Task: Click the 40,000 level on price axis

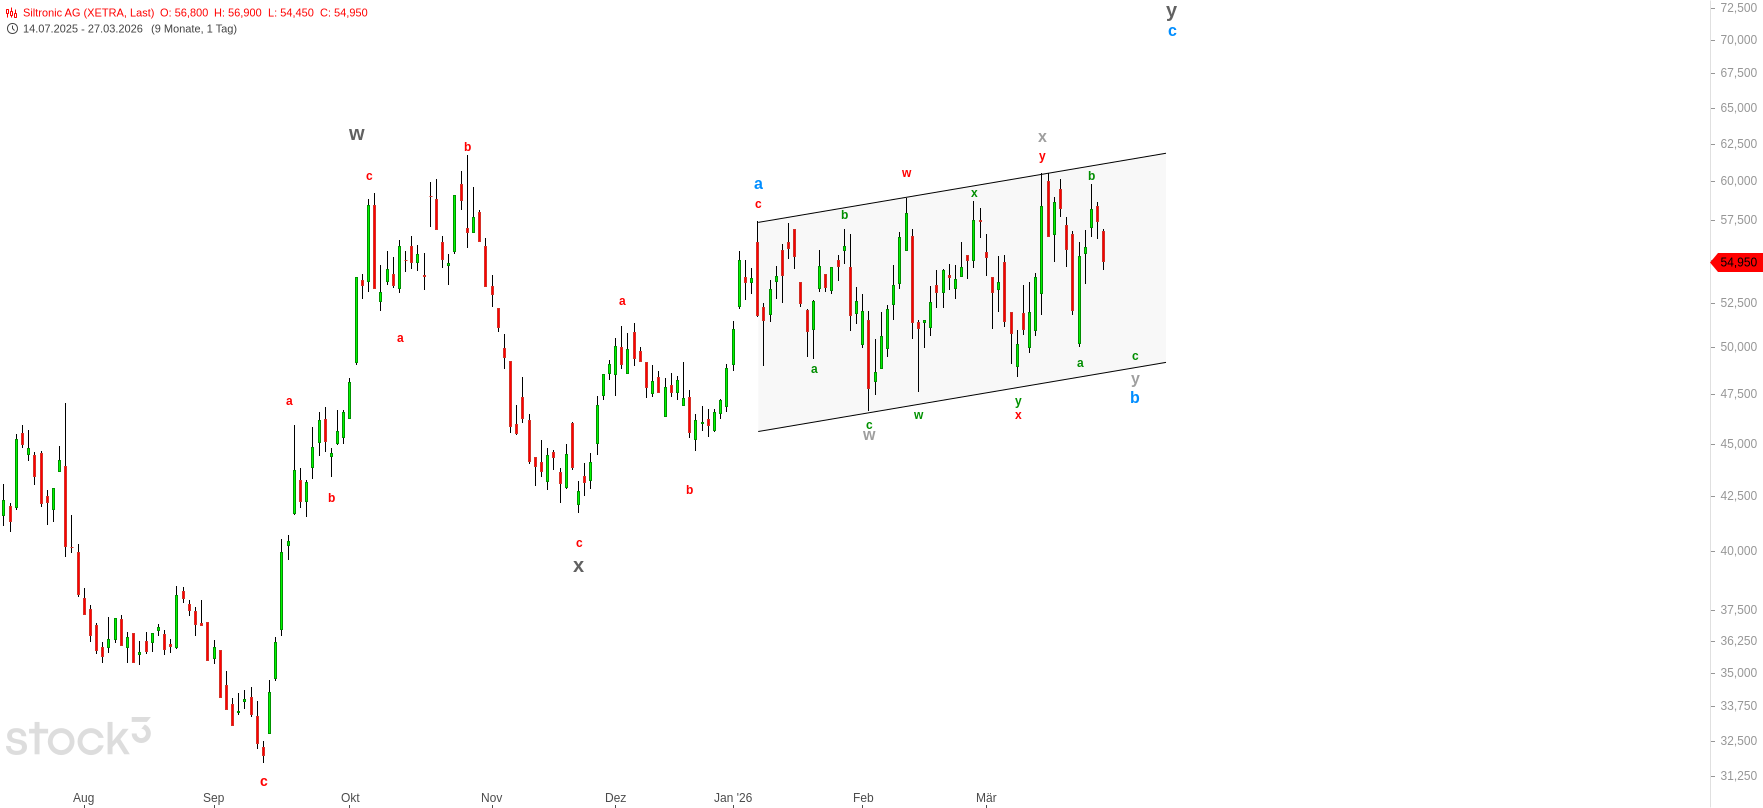Action: [x=1738, y=551]
